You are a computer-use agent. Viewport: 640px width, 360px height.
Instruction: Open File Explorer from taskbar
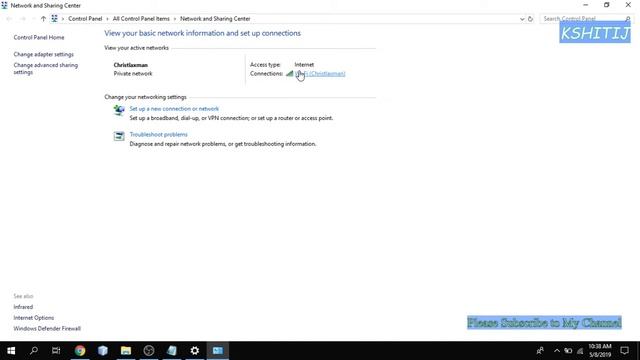126,351
